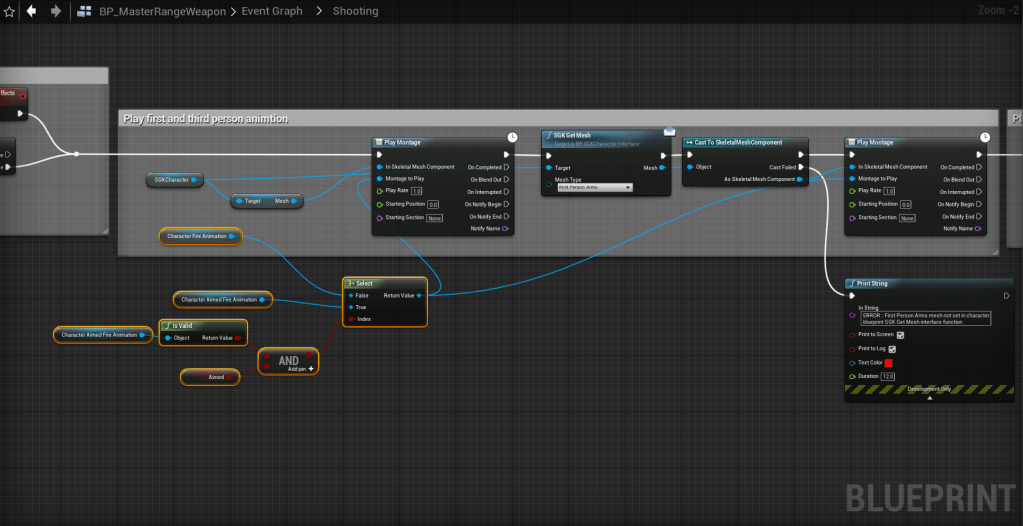Click the Is Valid function icon
This screenshot has height=526, width=1023.
coord(166,325)
